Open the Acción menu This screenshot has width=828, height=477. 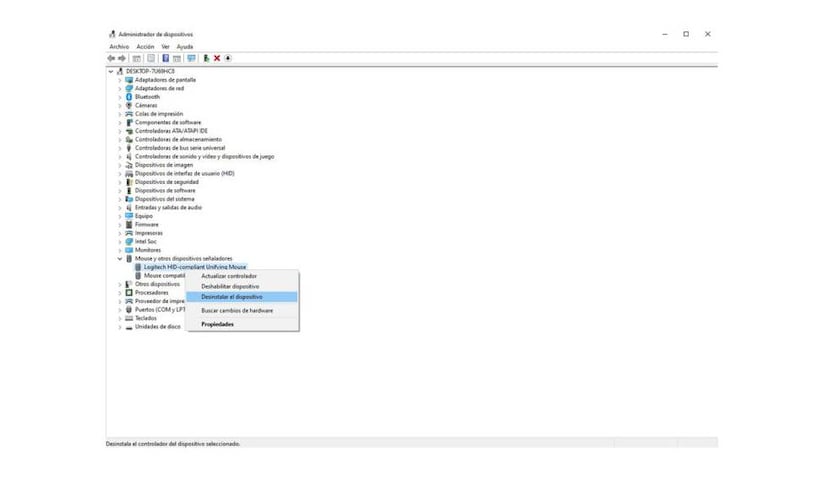click(x=145, y=46)
